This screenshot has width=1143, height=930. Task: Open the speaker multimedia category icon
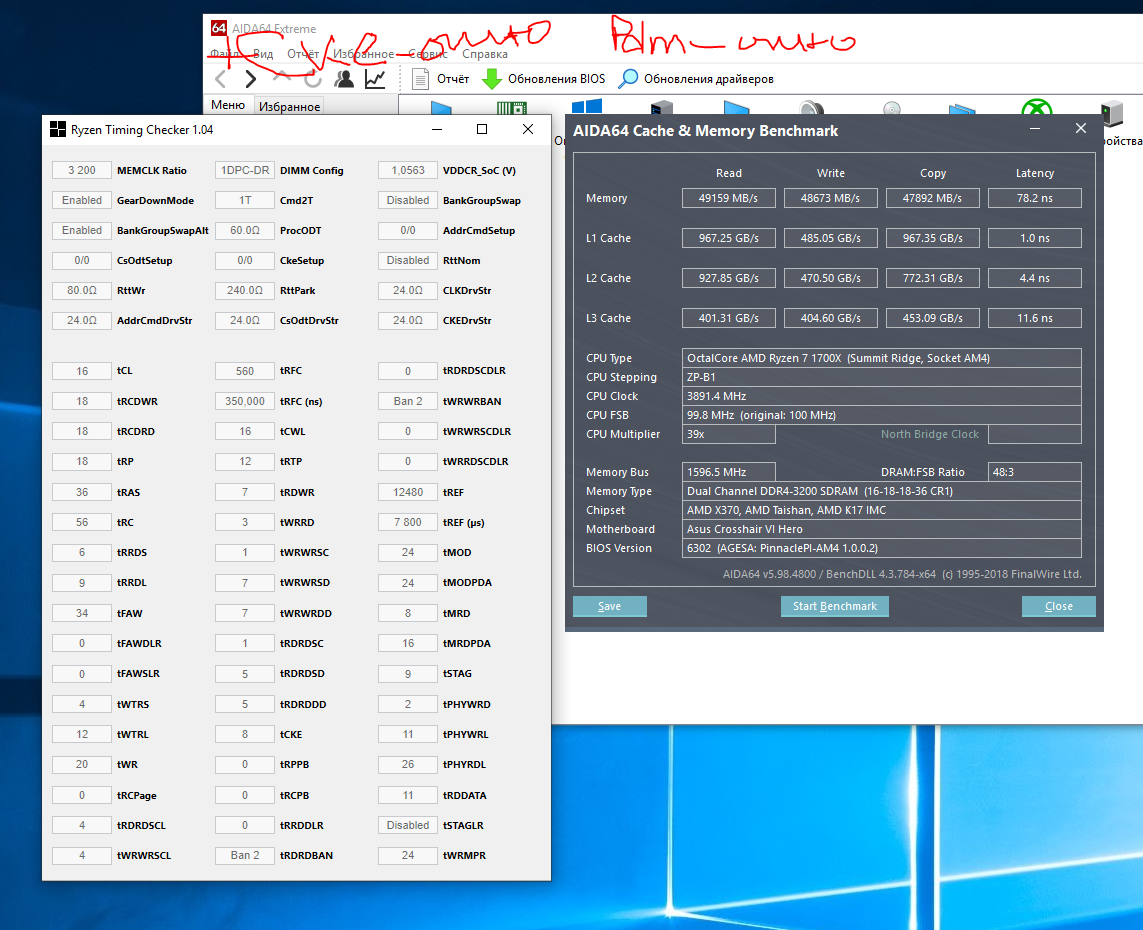click(x=811, y=108)
